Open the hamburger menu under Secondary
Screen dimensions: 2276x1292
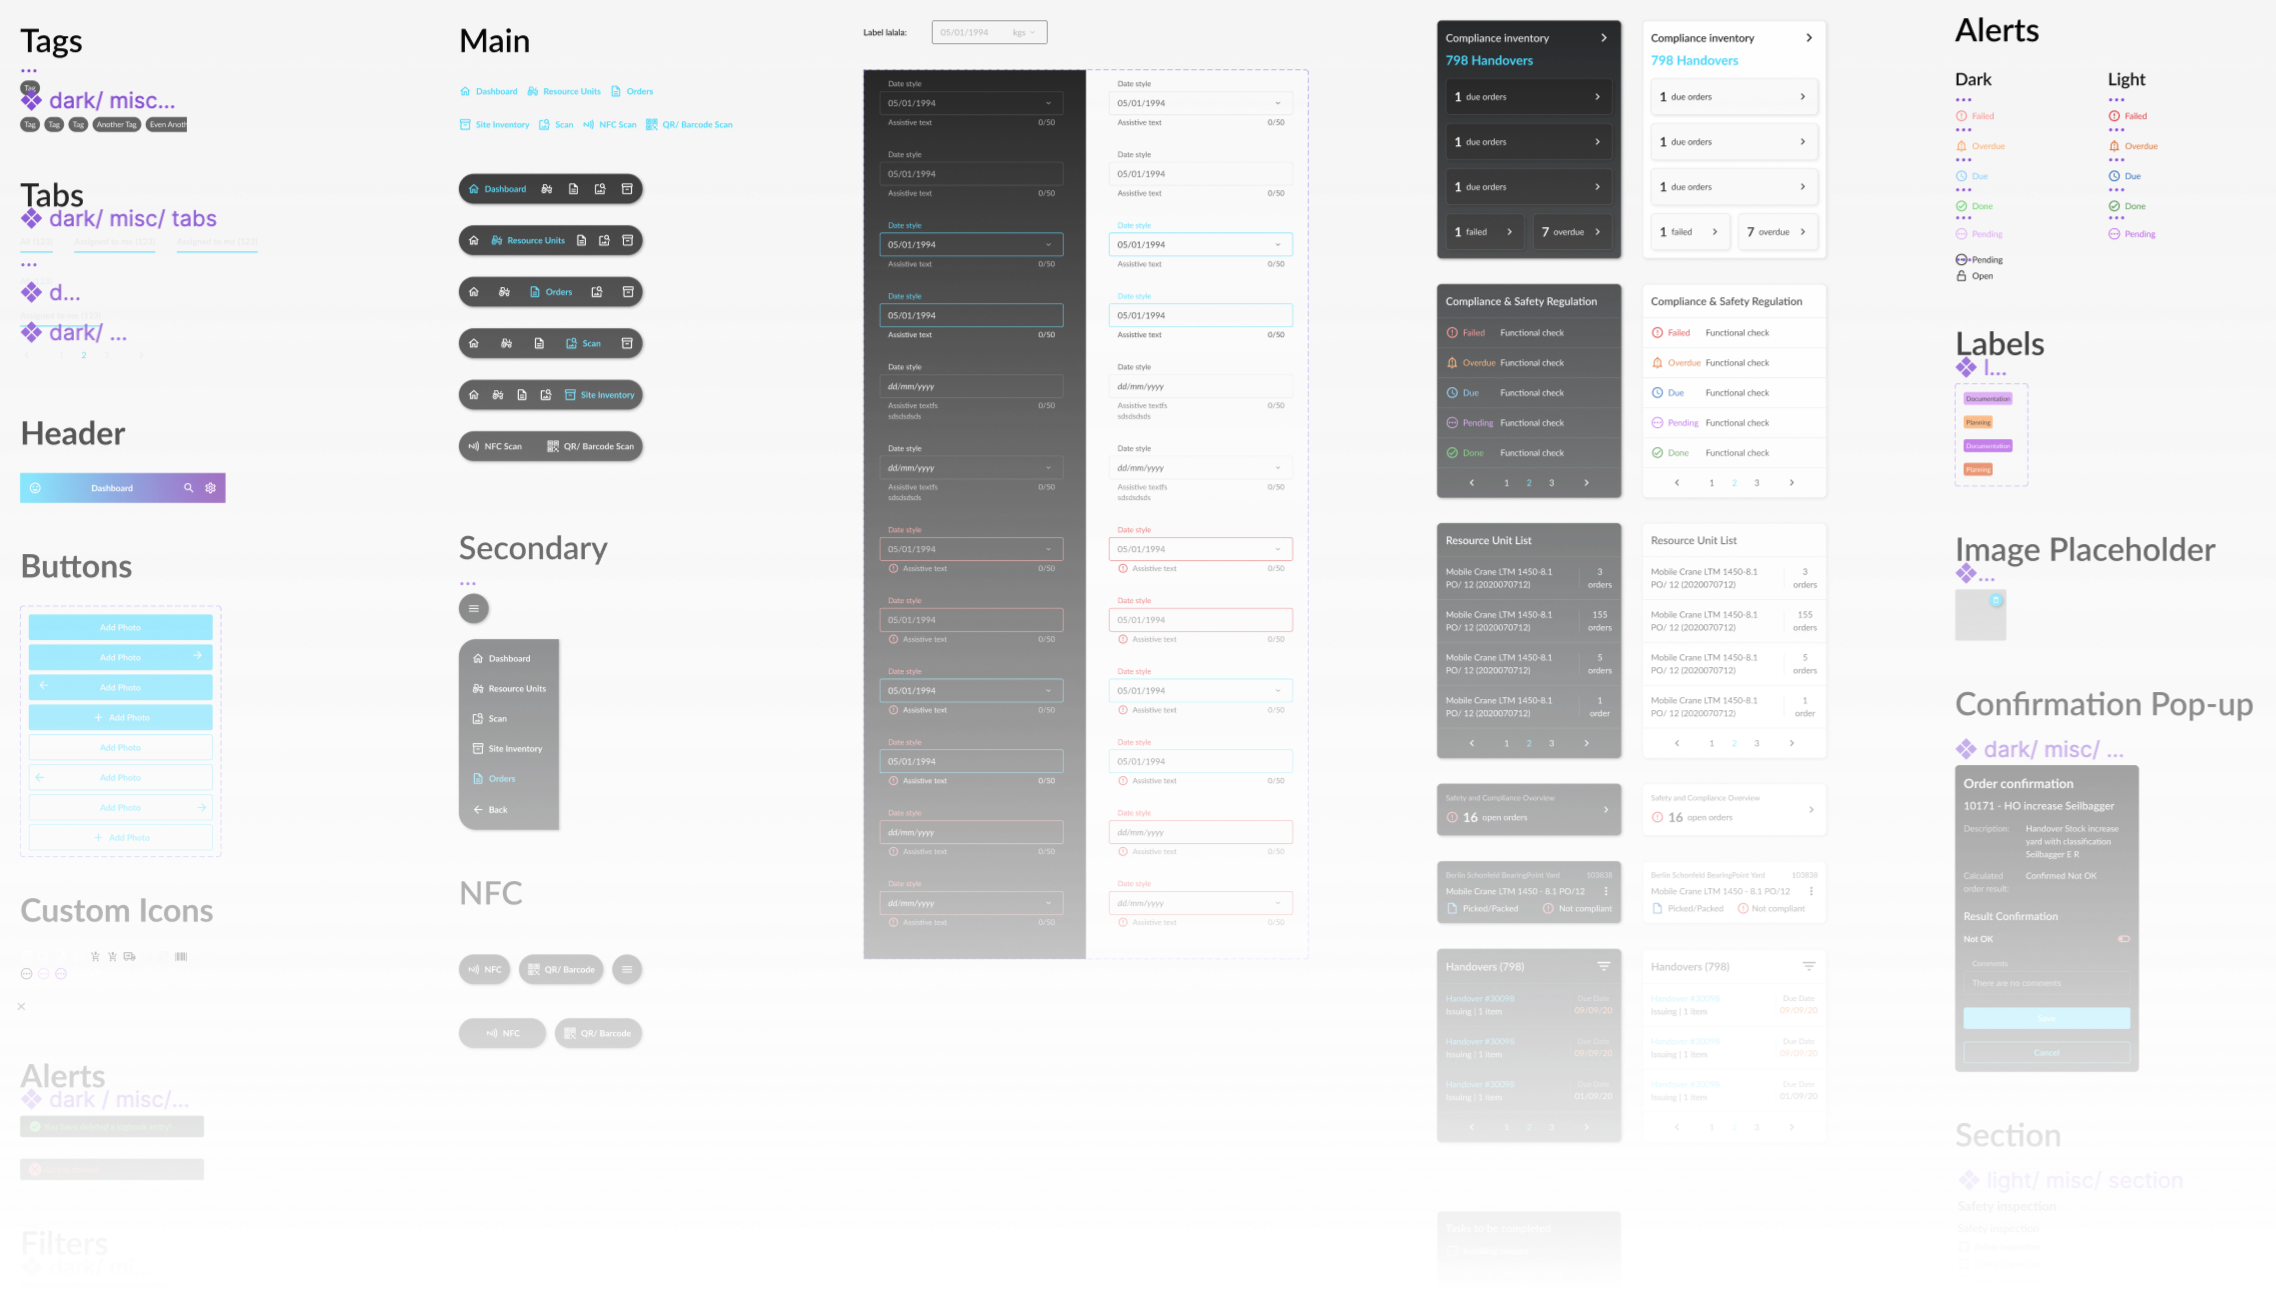473,608
